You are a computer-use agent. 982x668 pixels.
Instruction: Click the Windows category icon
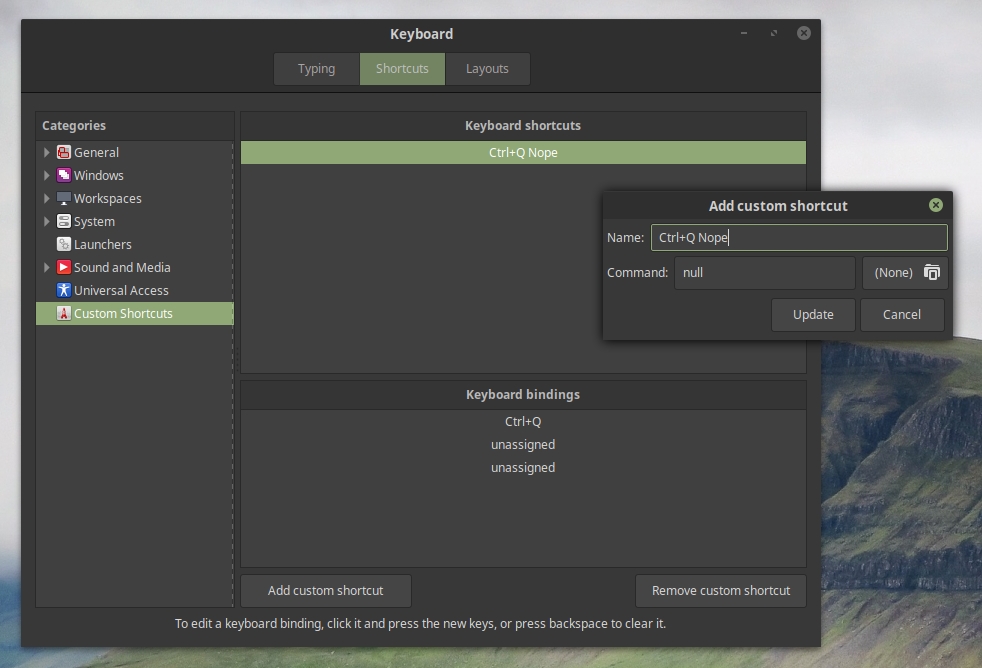tap(64, 176)
